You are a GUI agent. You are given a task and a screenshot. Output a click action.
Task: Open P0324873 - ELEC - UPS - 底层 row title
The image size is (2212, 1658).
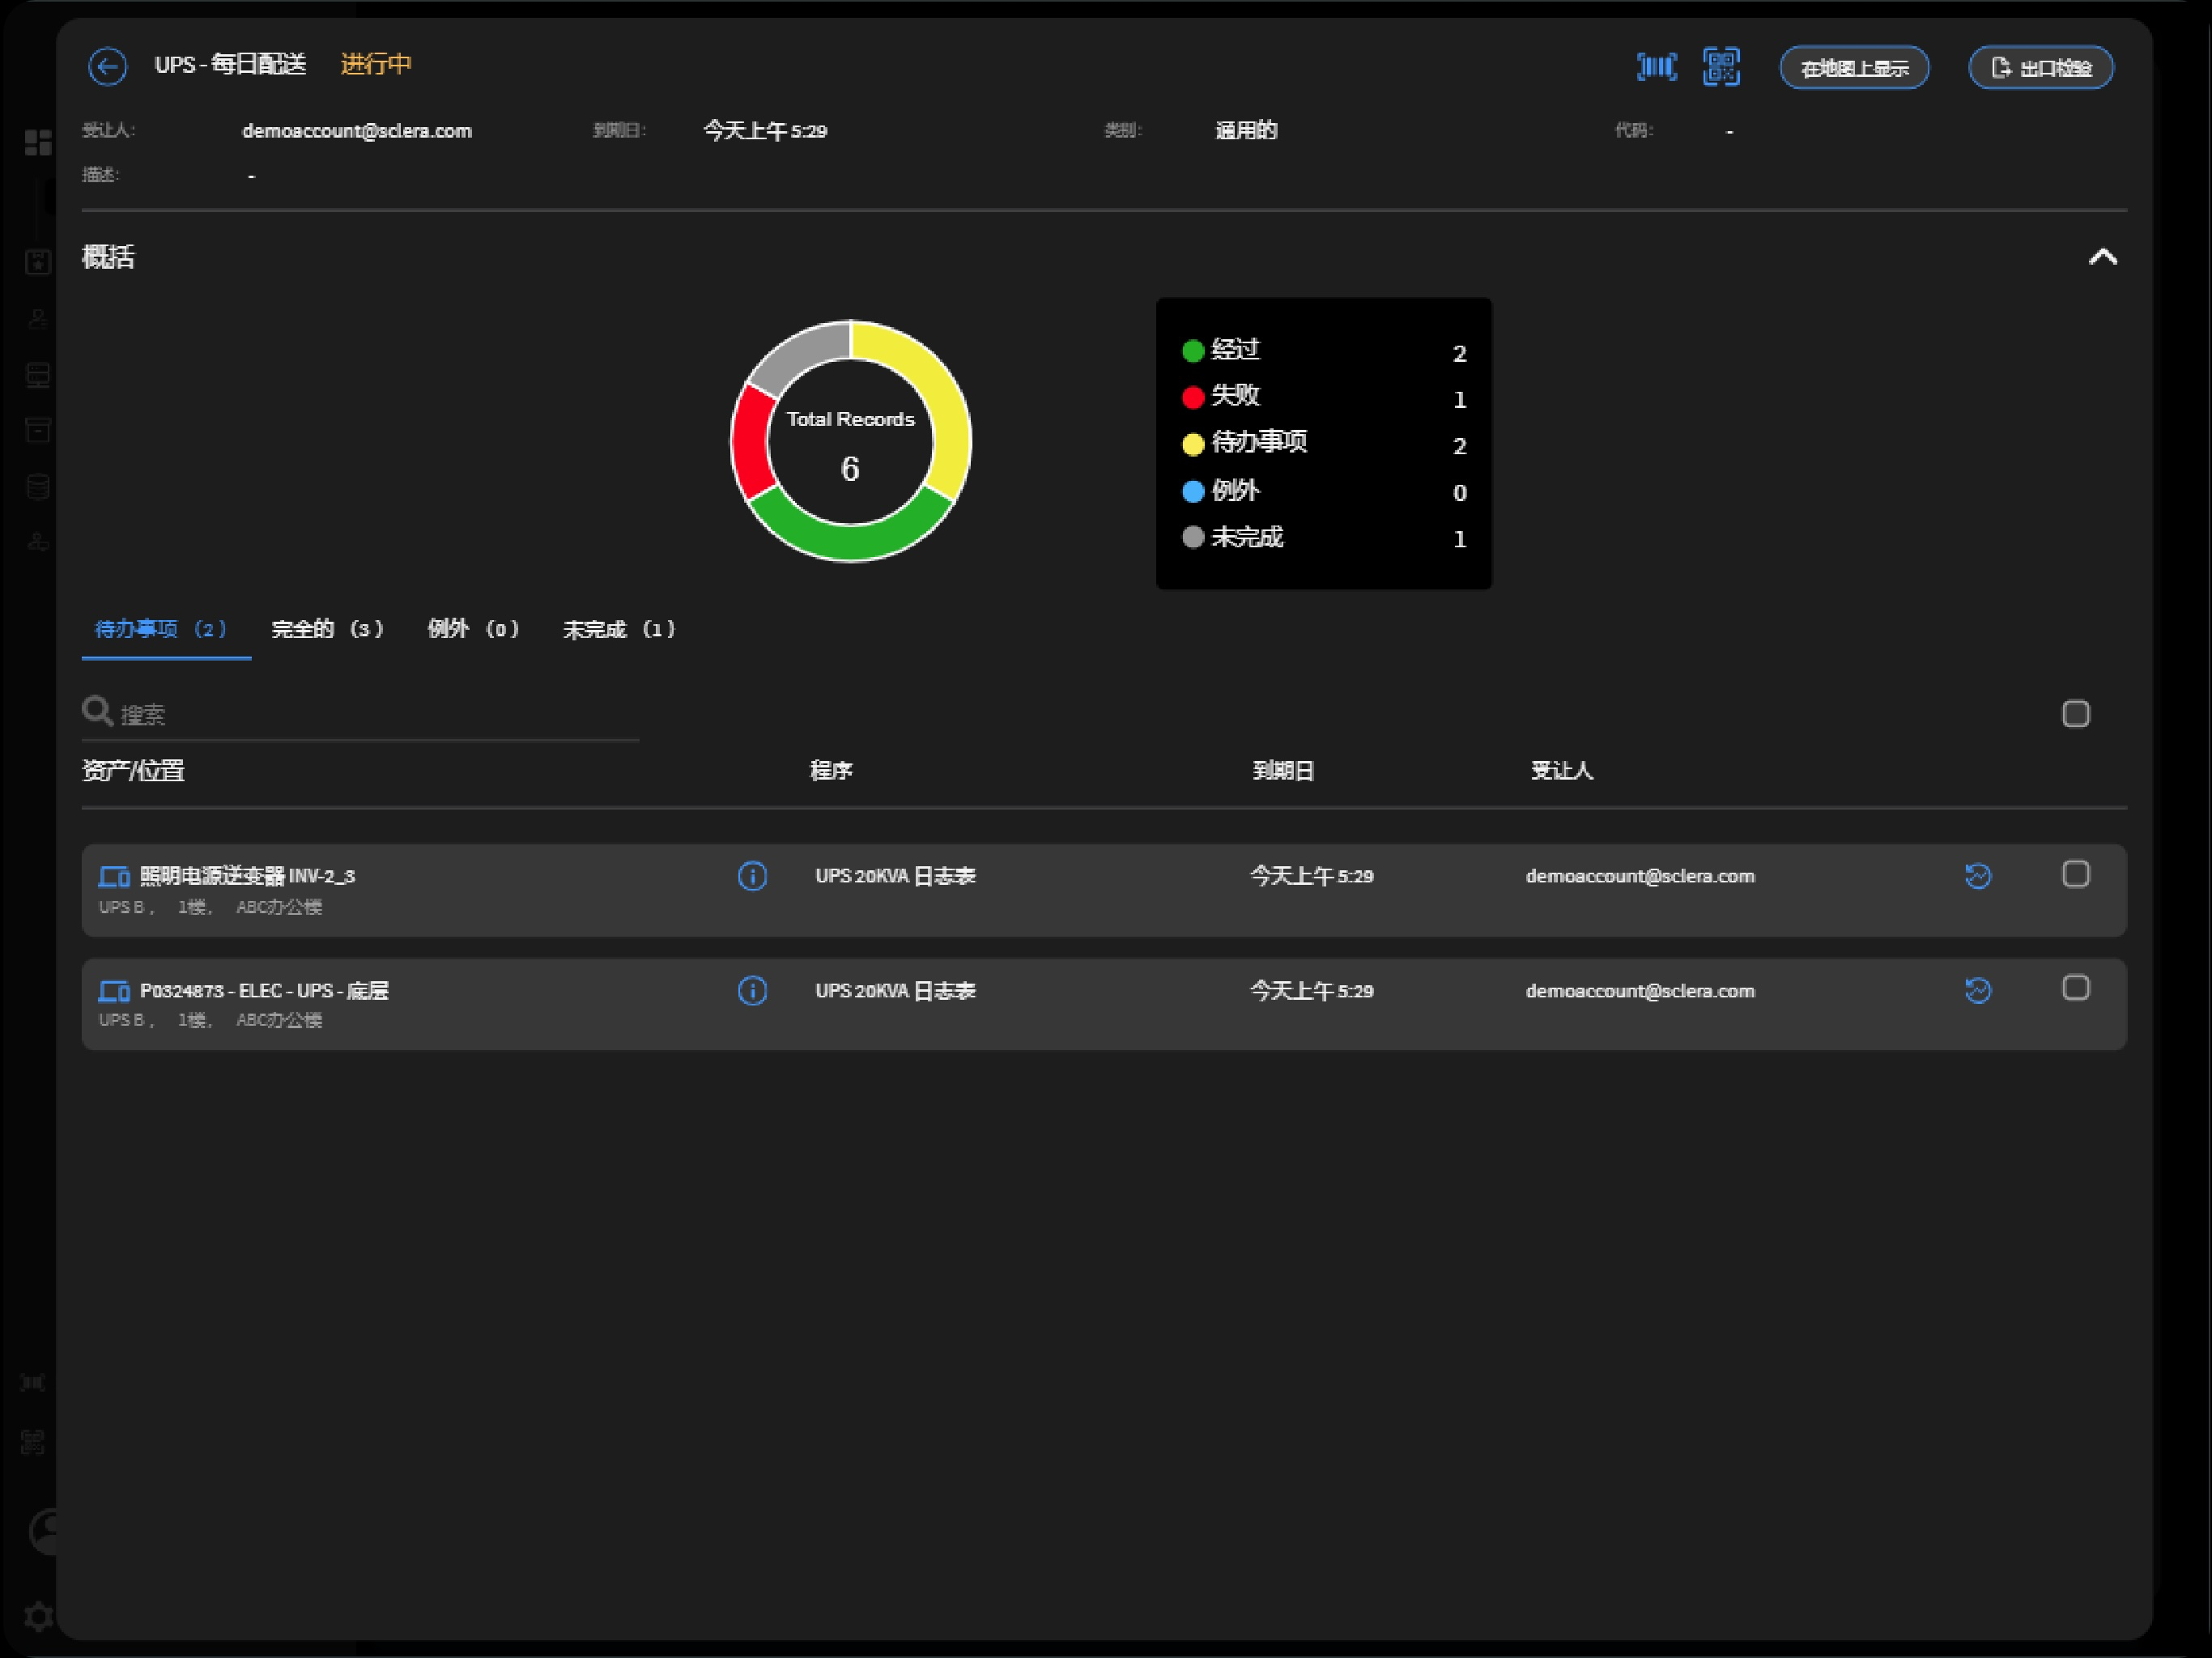tap(264, 991)
